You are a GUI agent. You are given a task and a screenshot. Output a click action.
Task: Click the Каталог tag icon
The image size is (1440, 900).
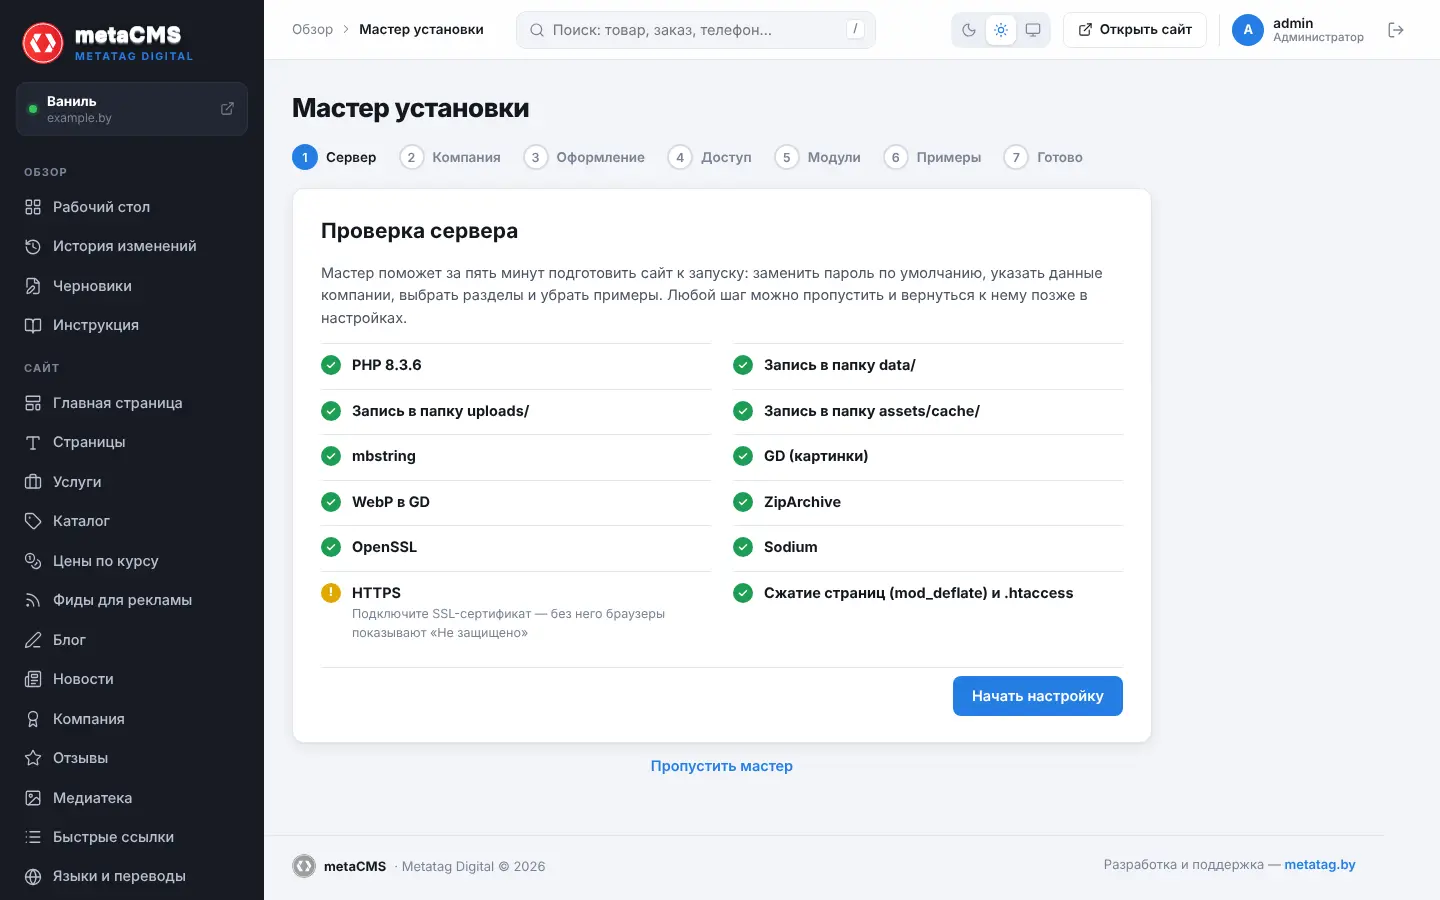pyautogui.click(x=33, y=521)
